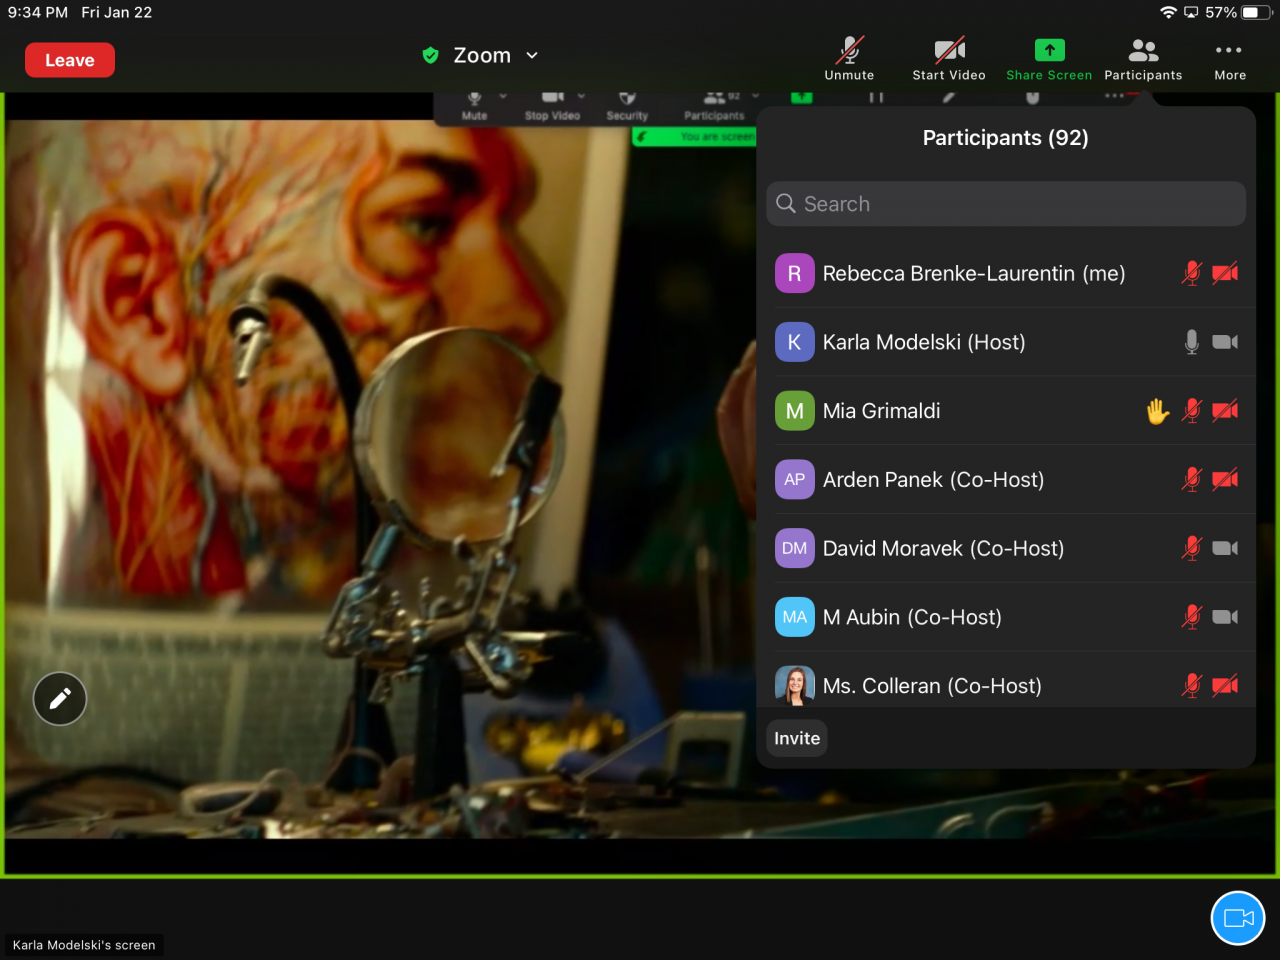Screen dimensions: 1280x960
Task: Click the participant Search field
Action: pos(1005,204)
